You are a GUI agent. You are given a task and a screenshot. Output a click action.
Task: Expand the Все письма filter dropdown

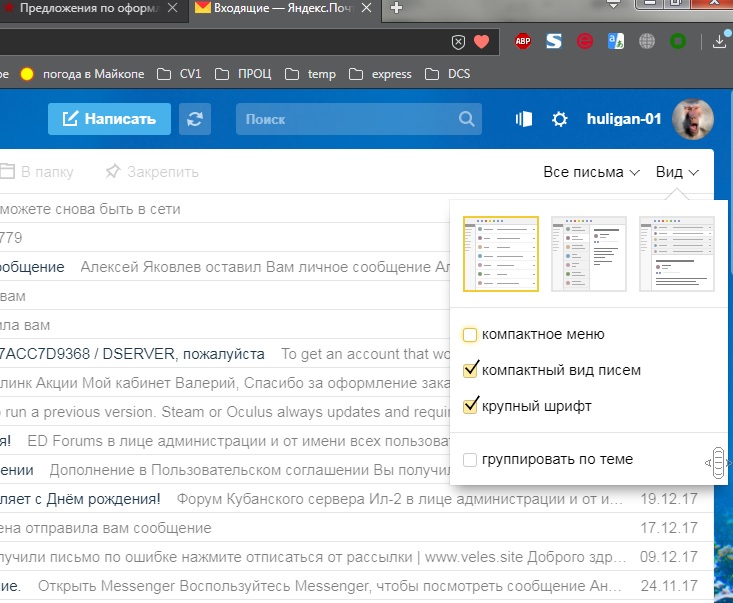click(591, 172)
